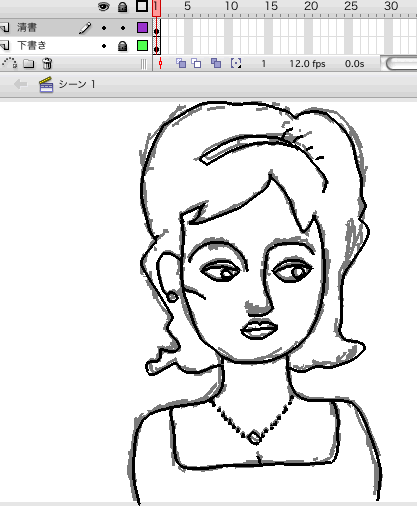The height and width of the screenshot is (506, 417).
Task: Click the purple outline color swatch of 清書
Action: 142,28
